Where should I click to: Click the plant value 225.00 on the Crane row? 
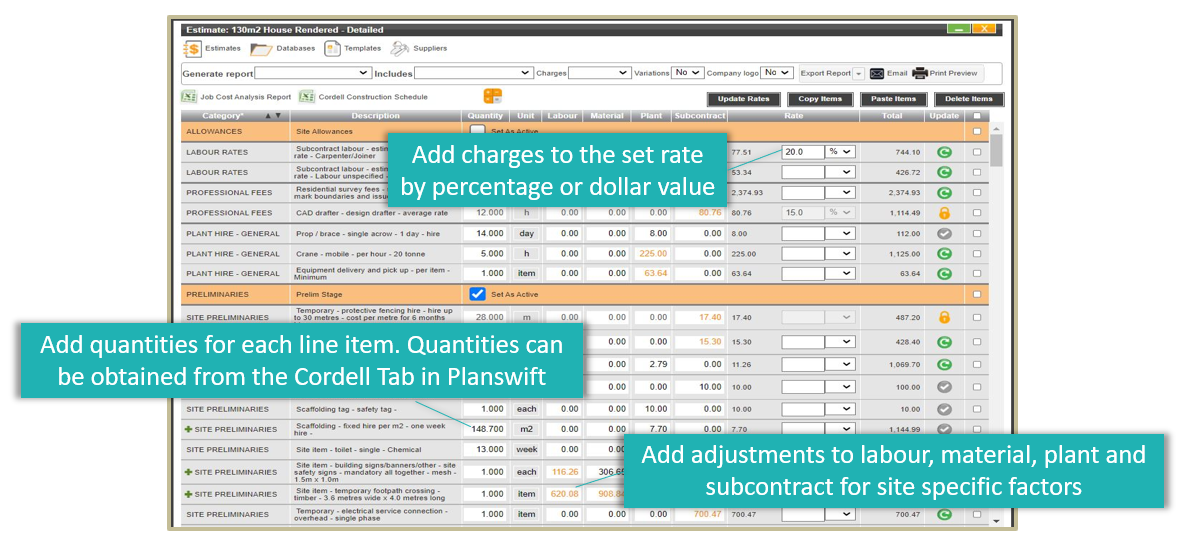[x=652, y=254]
